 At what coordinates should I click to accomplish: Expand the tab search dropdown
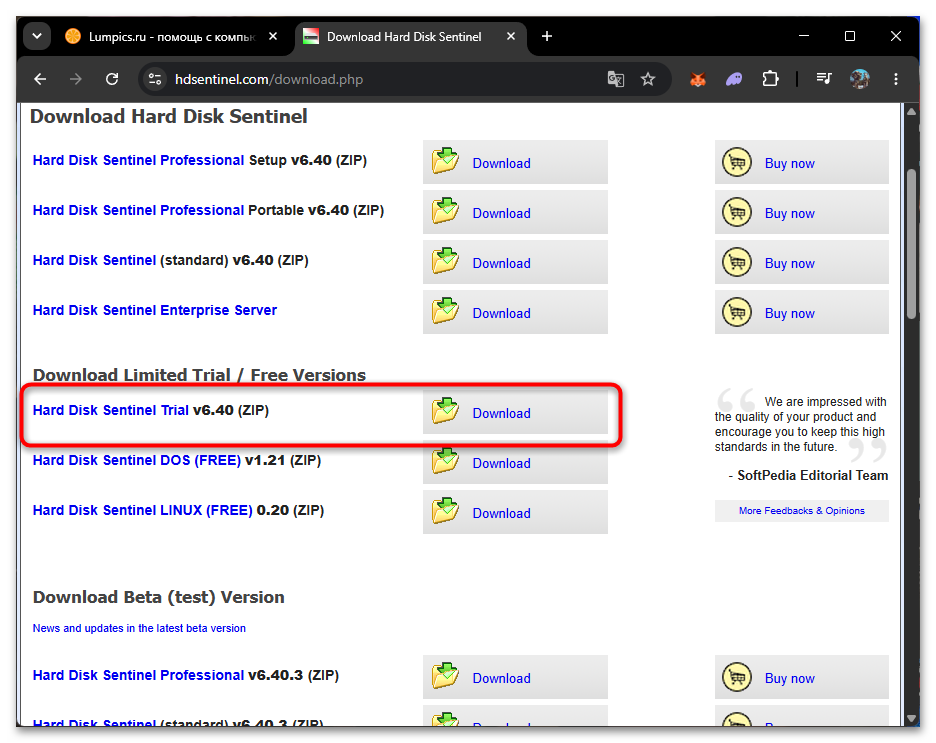pyautogui.click(x=37, y=36)
